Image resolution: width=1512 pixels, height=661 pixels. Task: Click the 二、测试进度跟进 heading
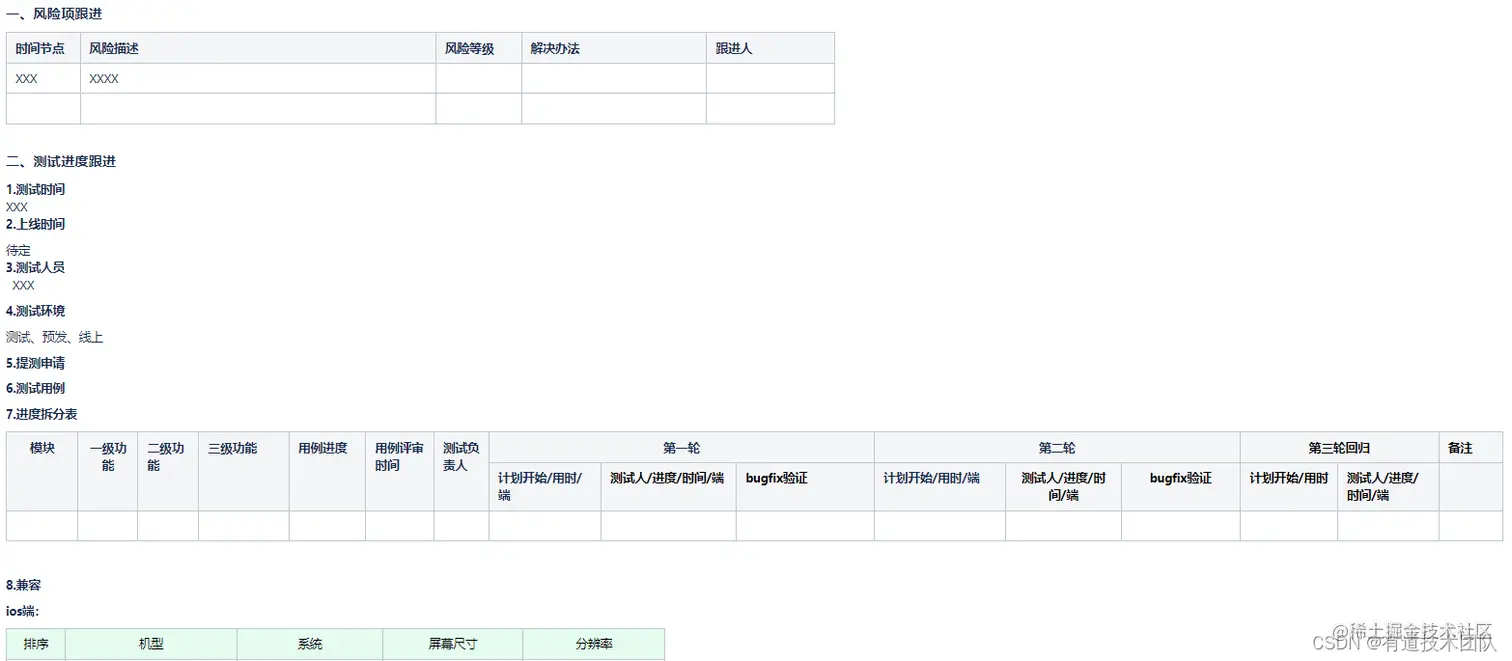pyautogui.click(x=61, y=161)
